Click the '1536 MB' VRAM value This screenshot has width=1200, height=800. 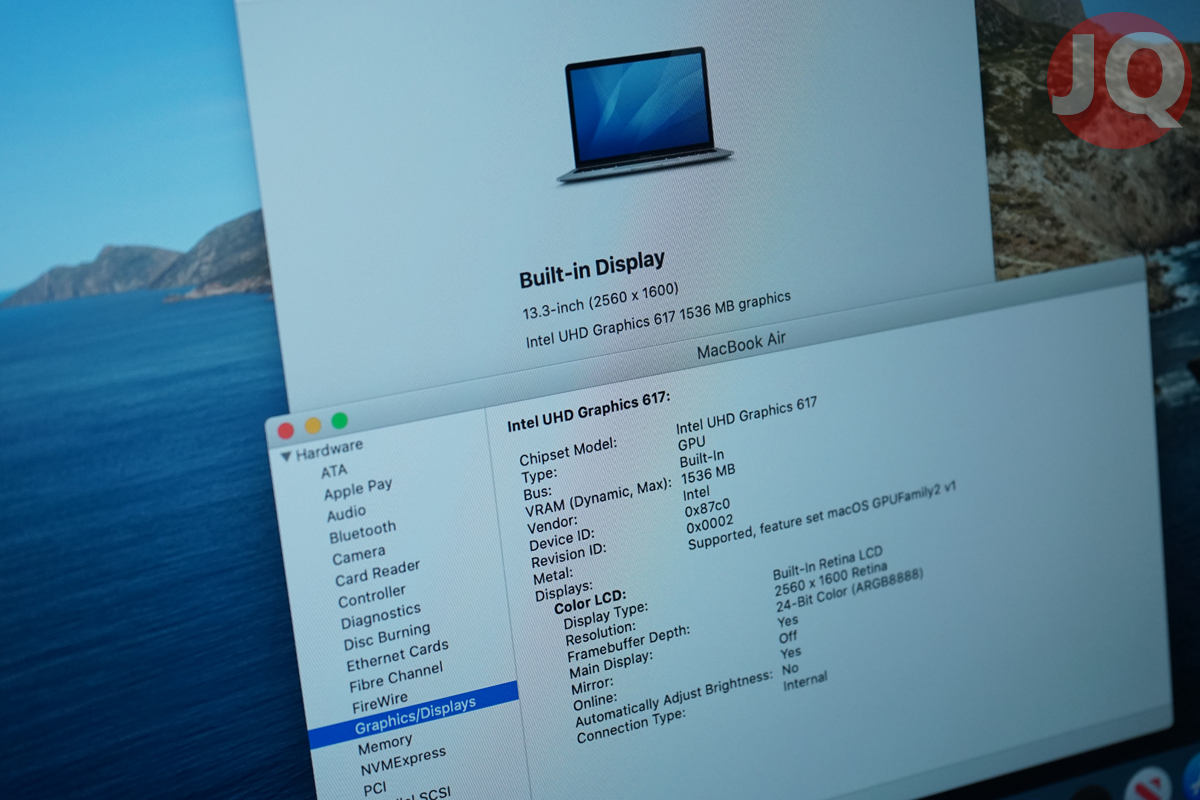point(708,474)
